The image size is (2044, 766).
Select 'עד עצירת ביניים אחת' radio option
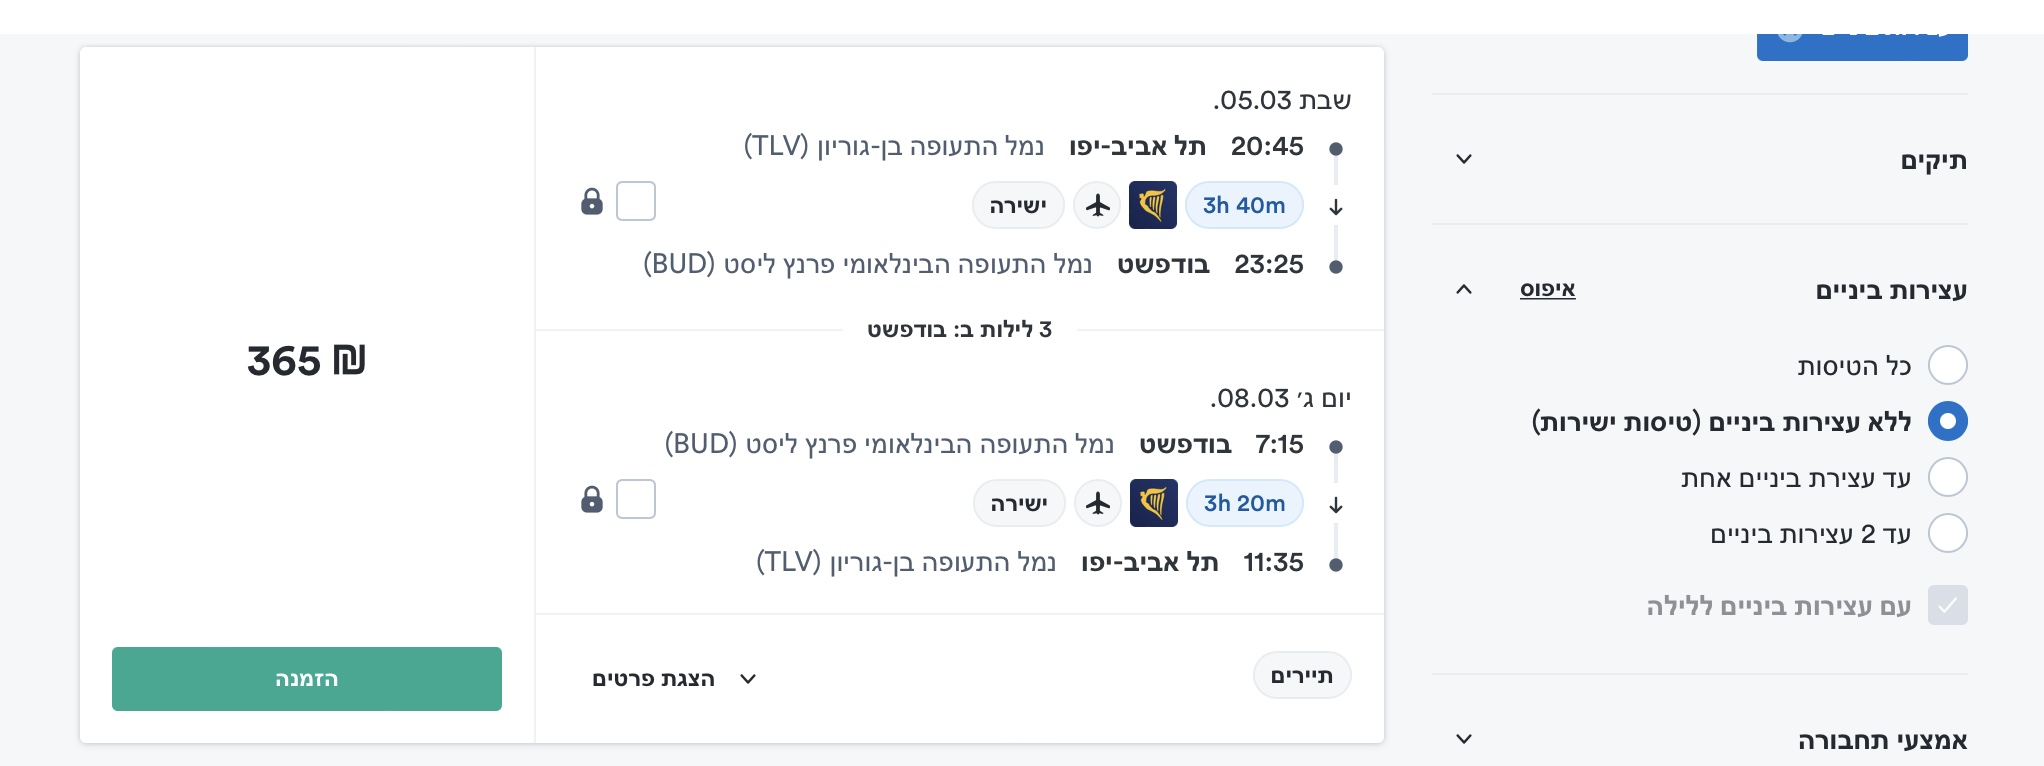tap(1947, 477)
